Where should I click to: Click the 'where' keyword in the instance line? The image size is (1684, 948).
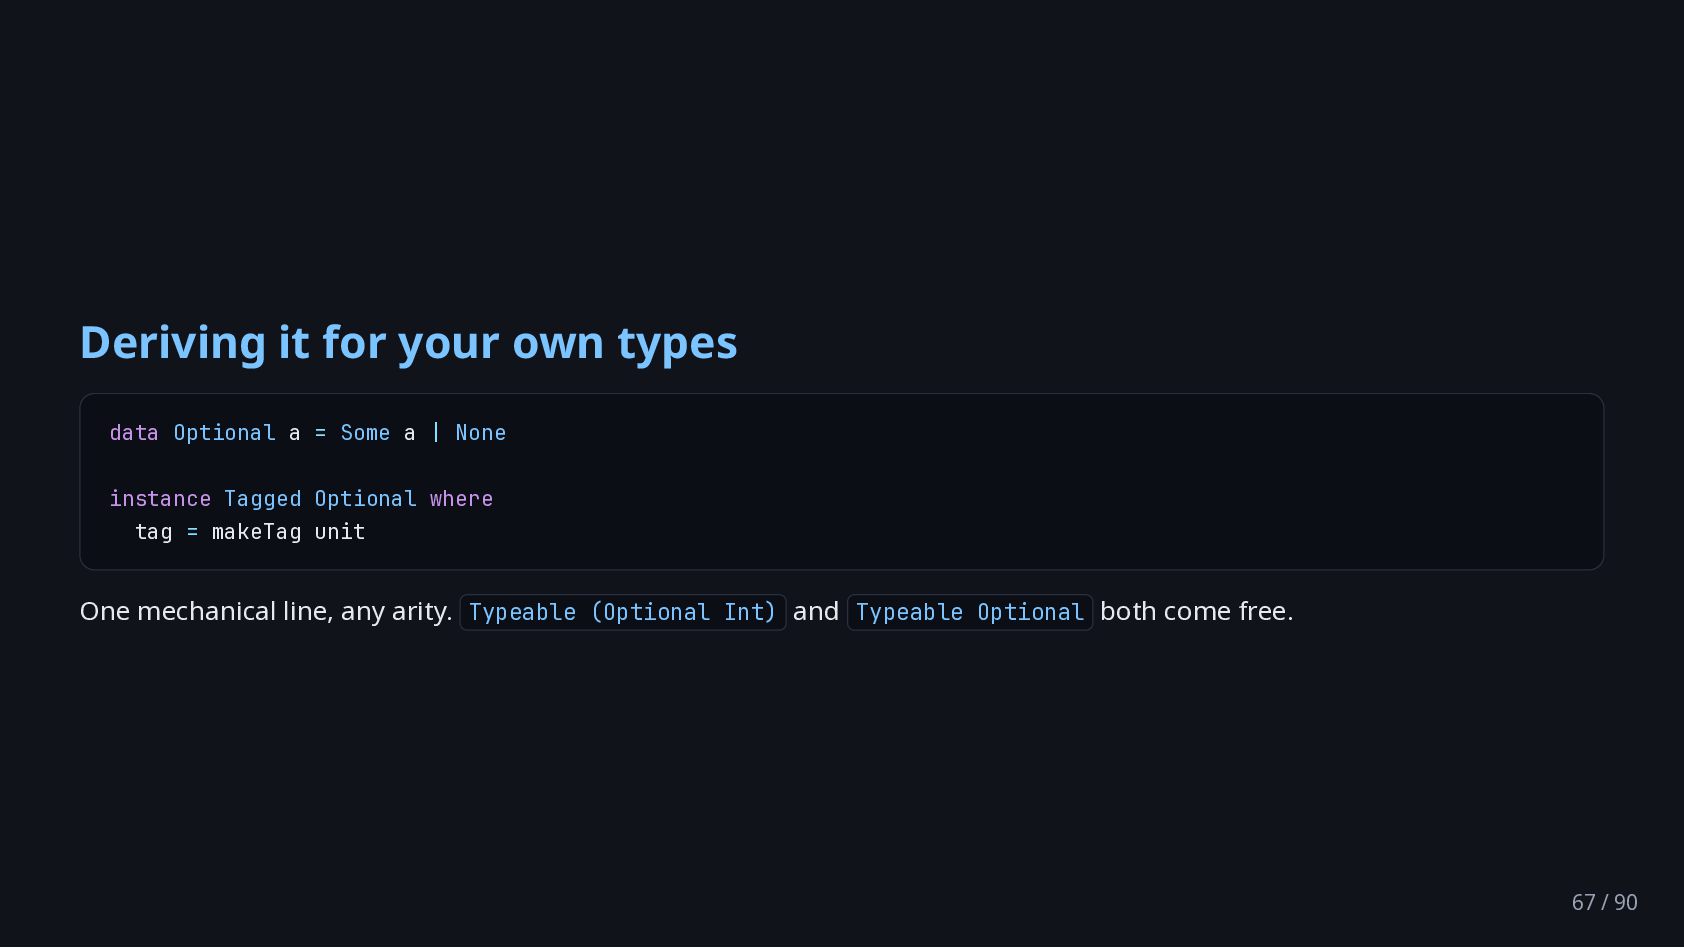tap(461, 499)
